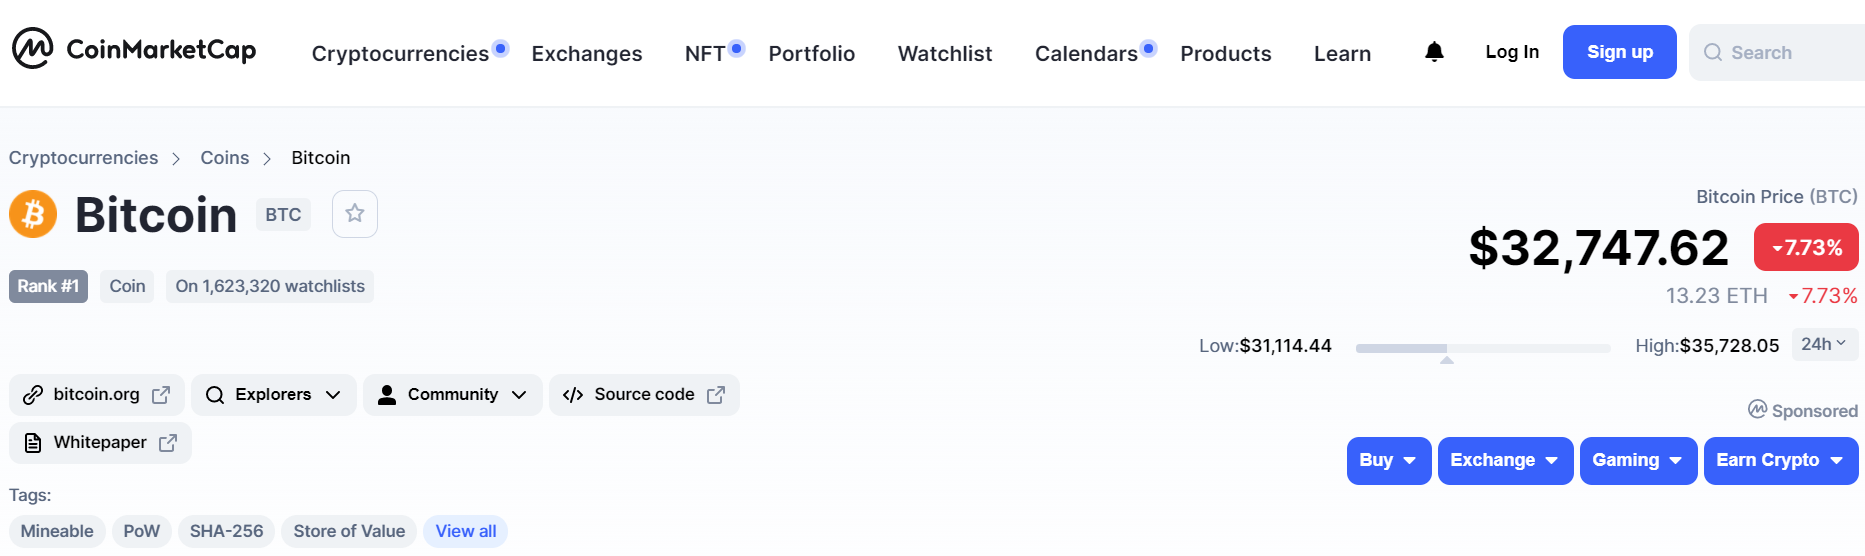The image size is (1865, 556).
Task: Go to the Exchanges menu
Action: click(587, 54)
